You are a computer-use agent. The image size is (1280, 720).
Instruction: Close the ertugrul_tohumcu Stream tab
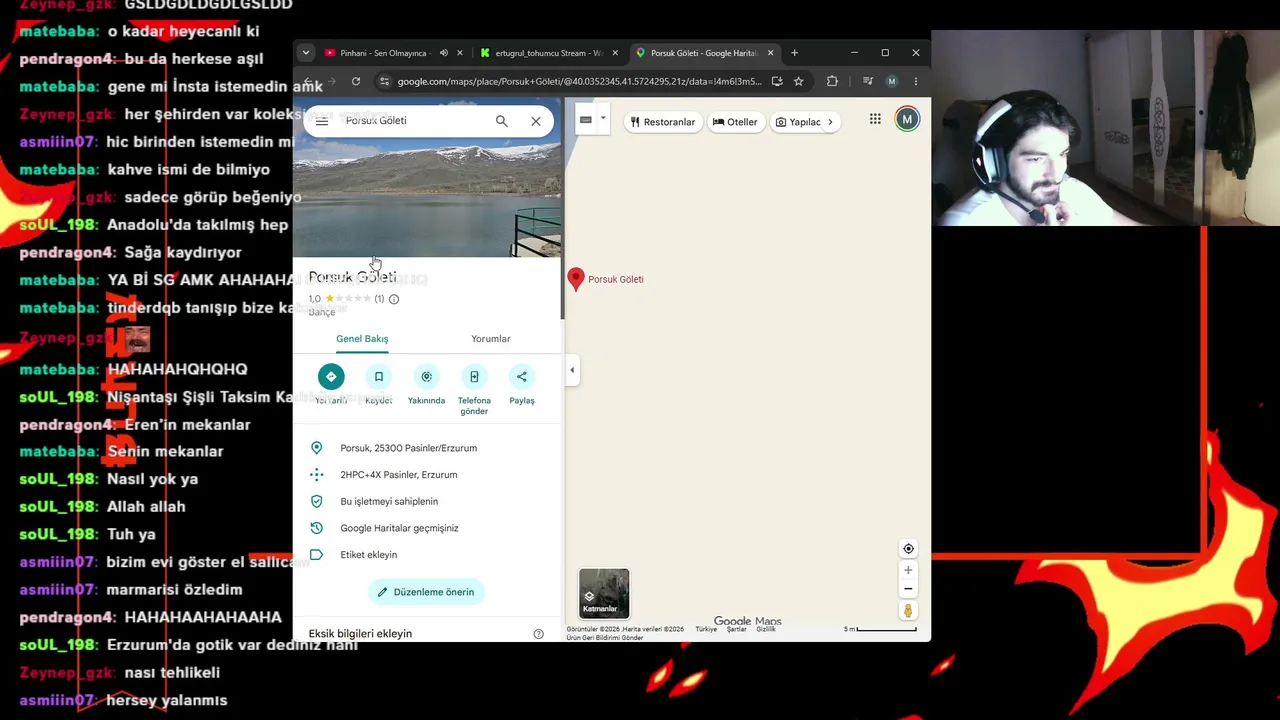(615, 53)
